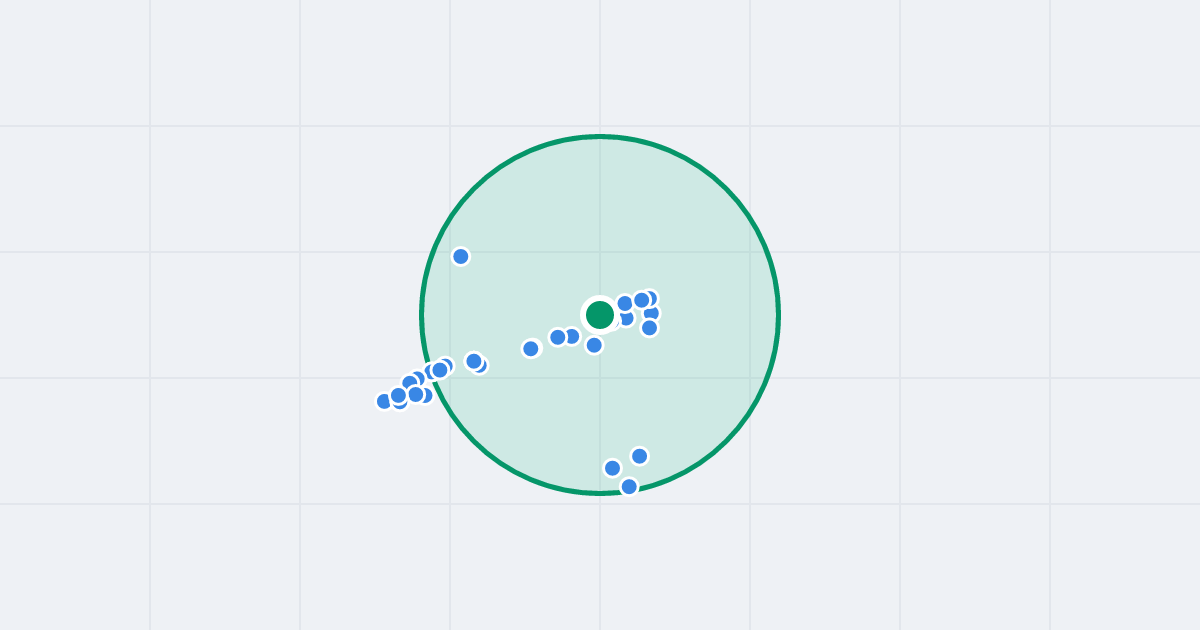Select the isolated blue dot in the circle's upper-left area

[461, 256]
